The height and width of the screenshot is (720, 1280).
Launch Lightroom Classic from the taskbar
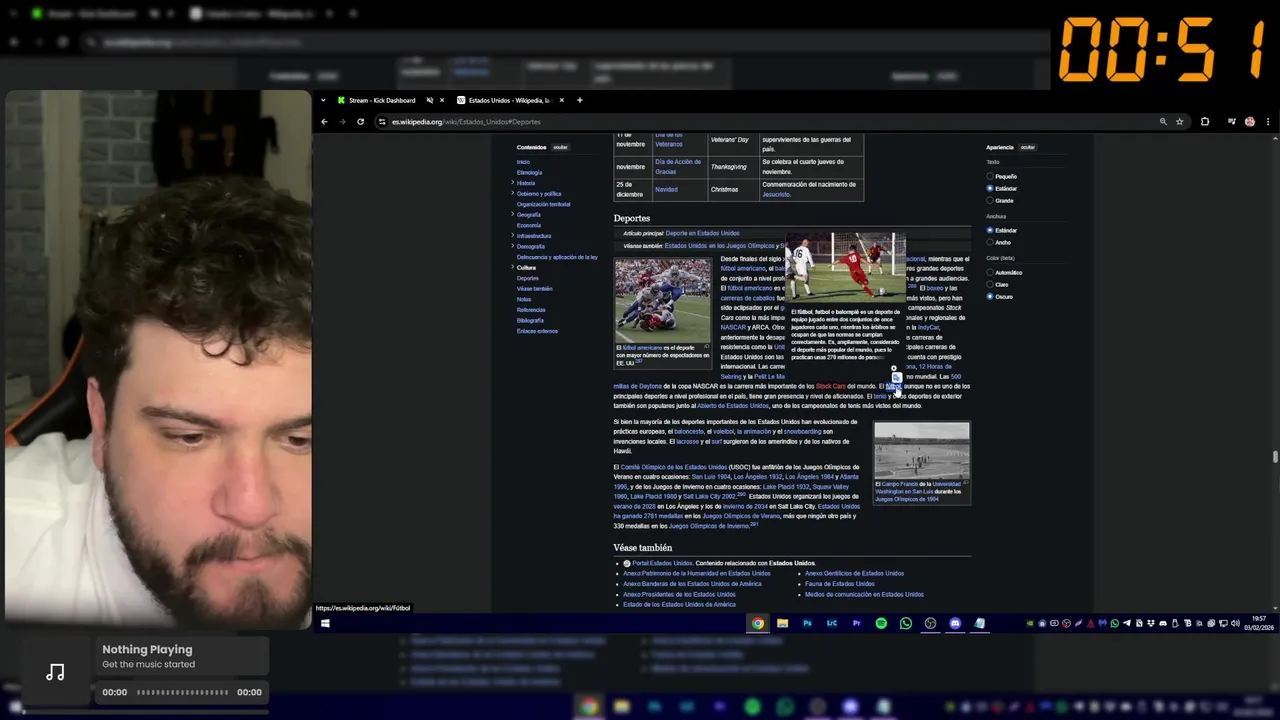[x=831, y=623]
